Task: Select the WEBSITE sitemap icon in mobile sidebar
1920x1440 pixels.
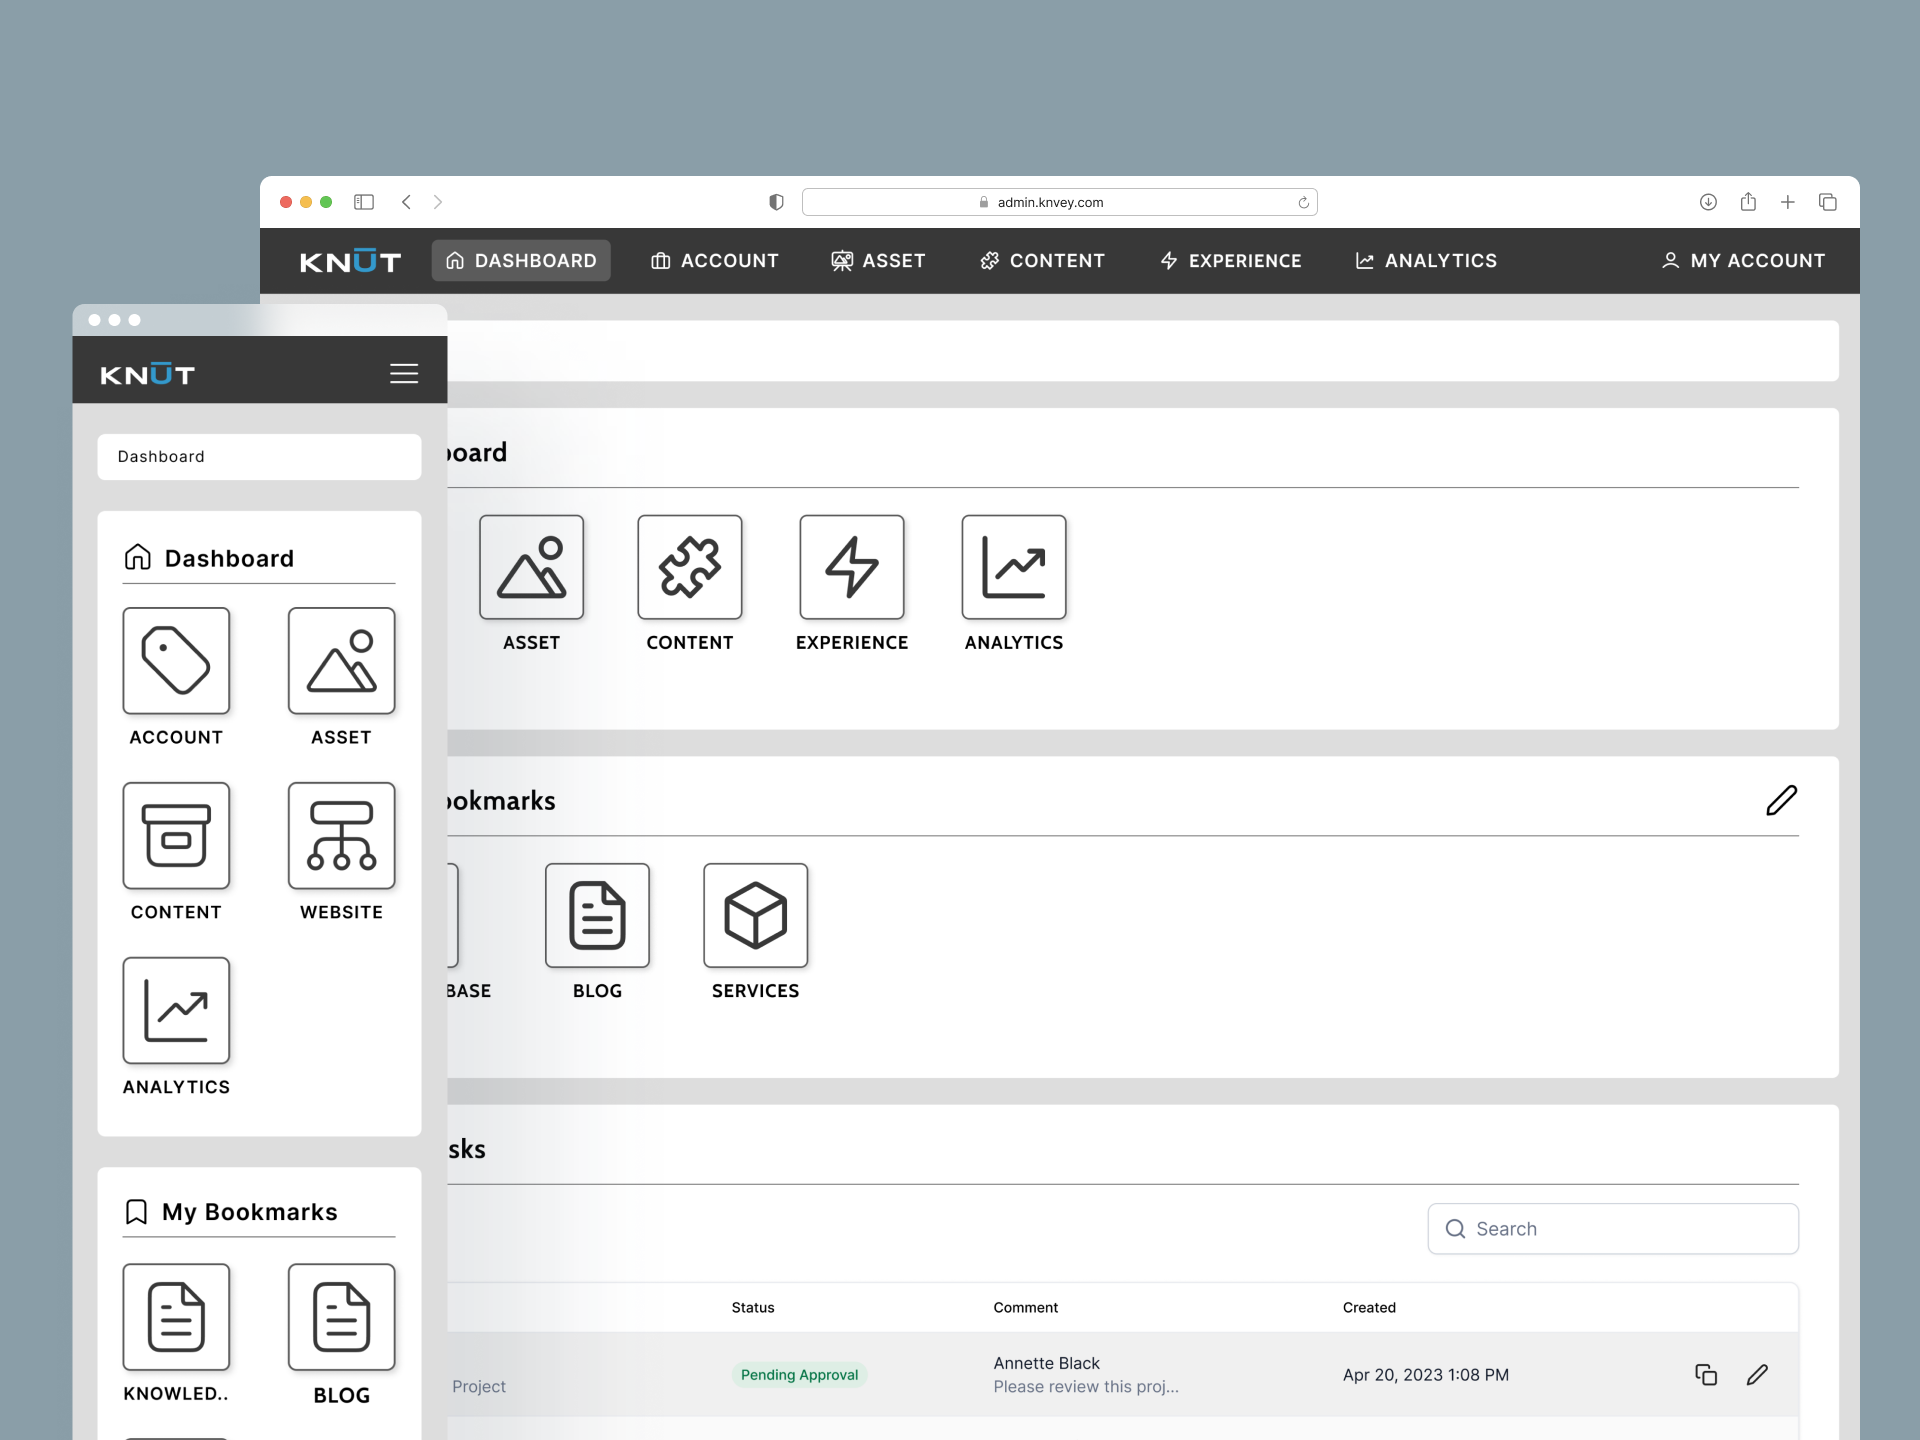Action: [341, 836]
